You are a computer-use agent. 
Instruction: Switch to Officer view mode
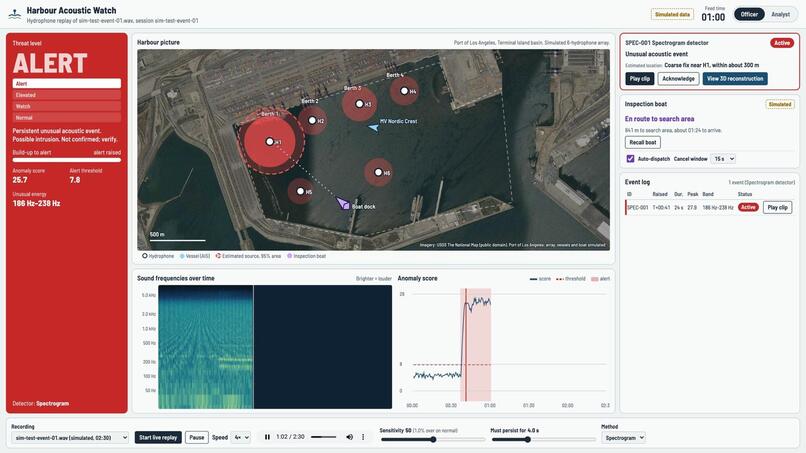coord(749,14)
